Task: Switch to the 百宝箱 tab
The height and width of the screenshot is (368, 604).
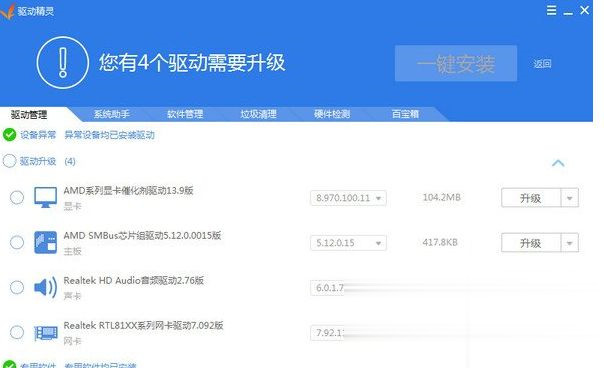Action: click(x=405, y=114)
